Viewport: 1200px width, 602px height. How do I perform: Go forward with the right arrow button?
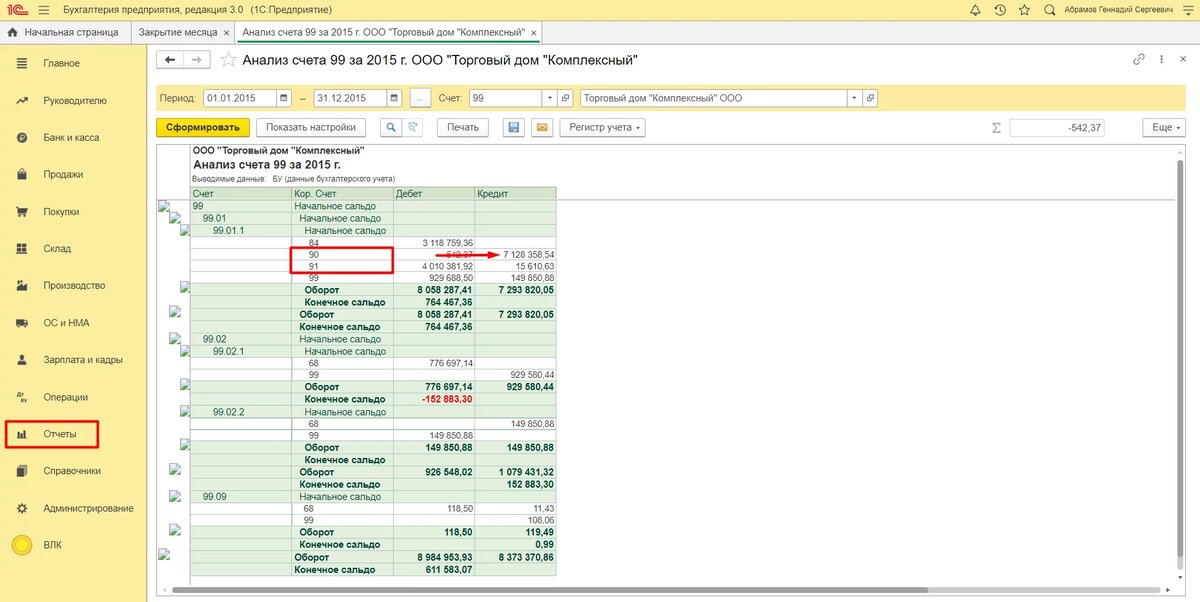pos(196,60)
